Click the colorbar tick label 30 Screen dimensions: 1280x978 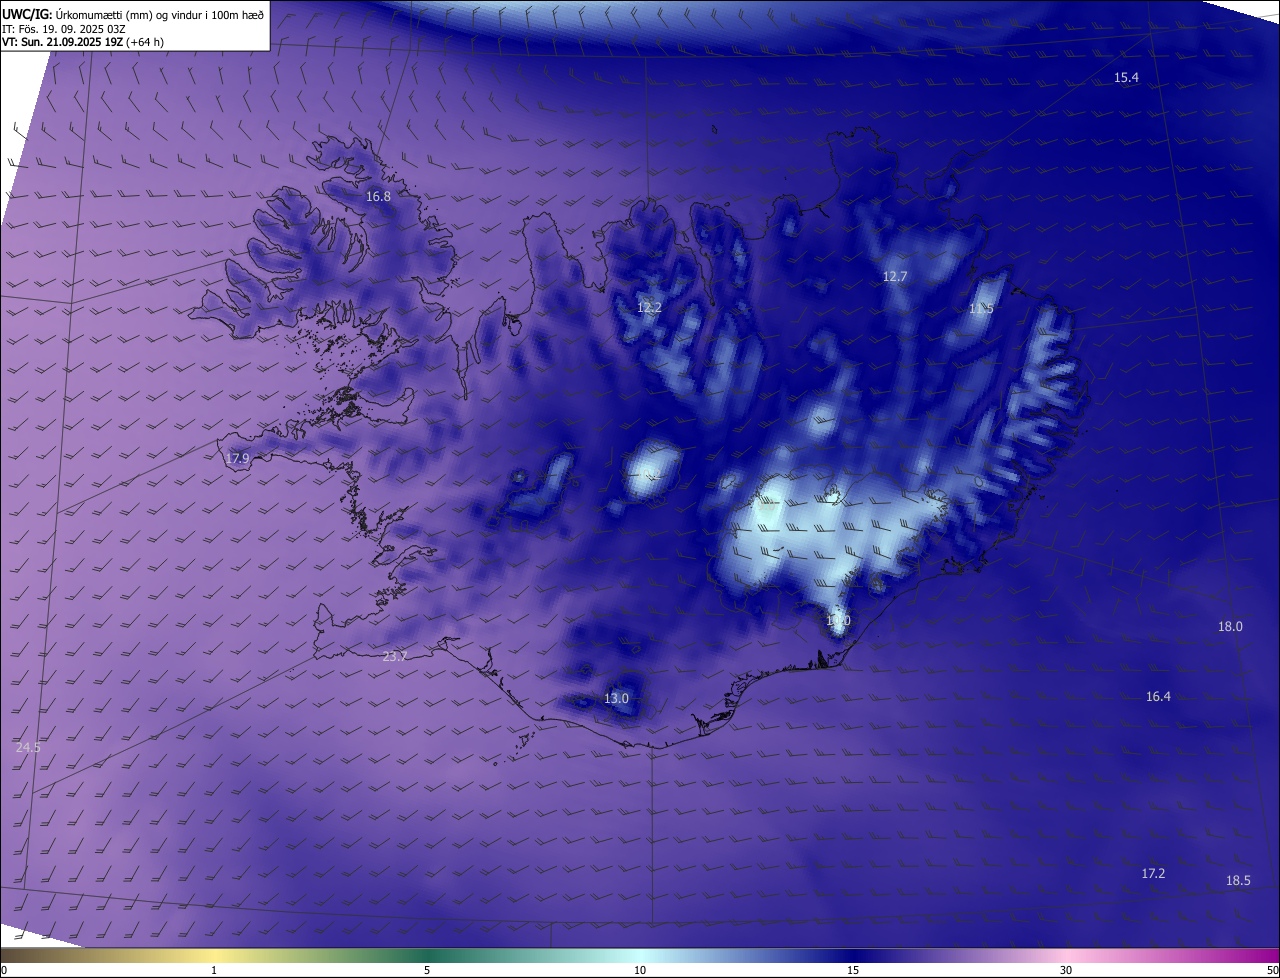coord(1066,971)
